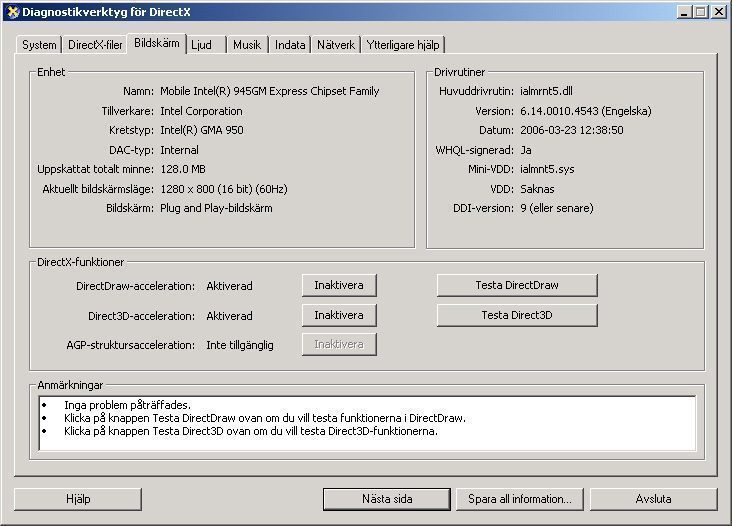Click the greyed-out Inaktivera button for AGP-struktursacceleration
The width and height of the screenshot is (732, 526).
click(339, 344)
